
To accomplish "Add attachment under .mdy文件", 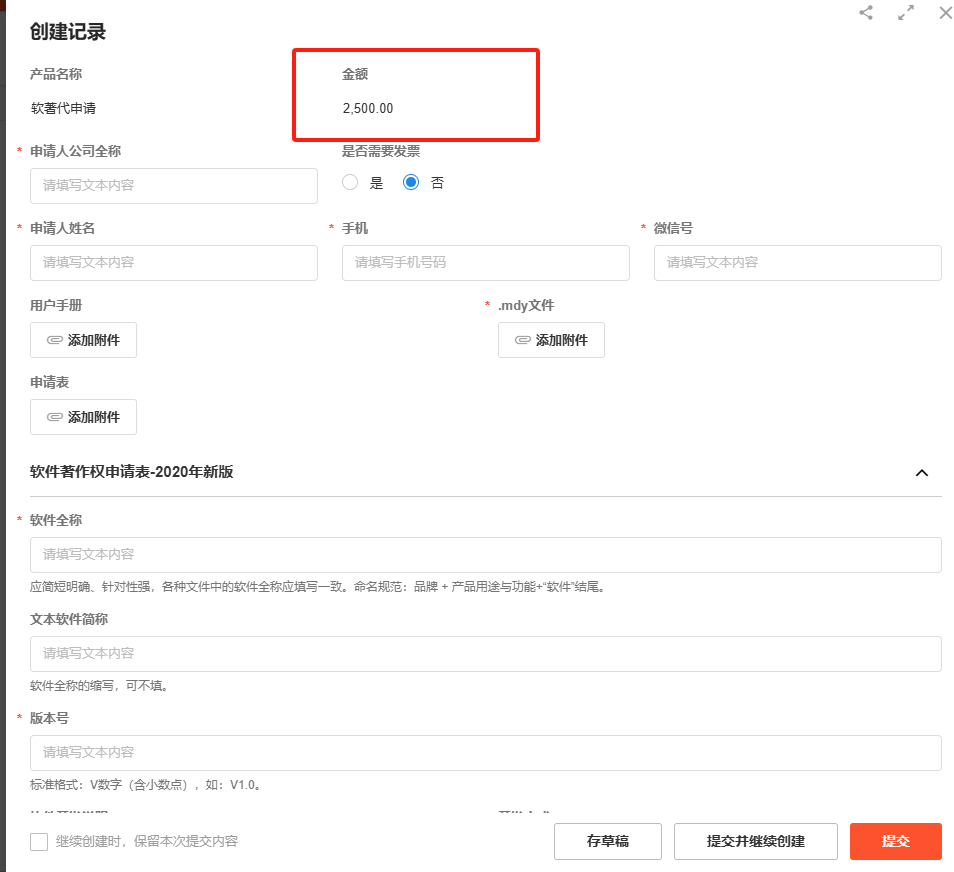I will pyautogui.click(x=551, y=340).
